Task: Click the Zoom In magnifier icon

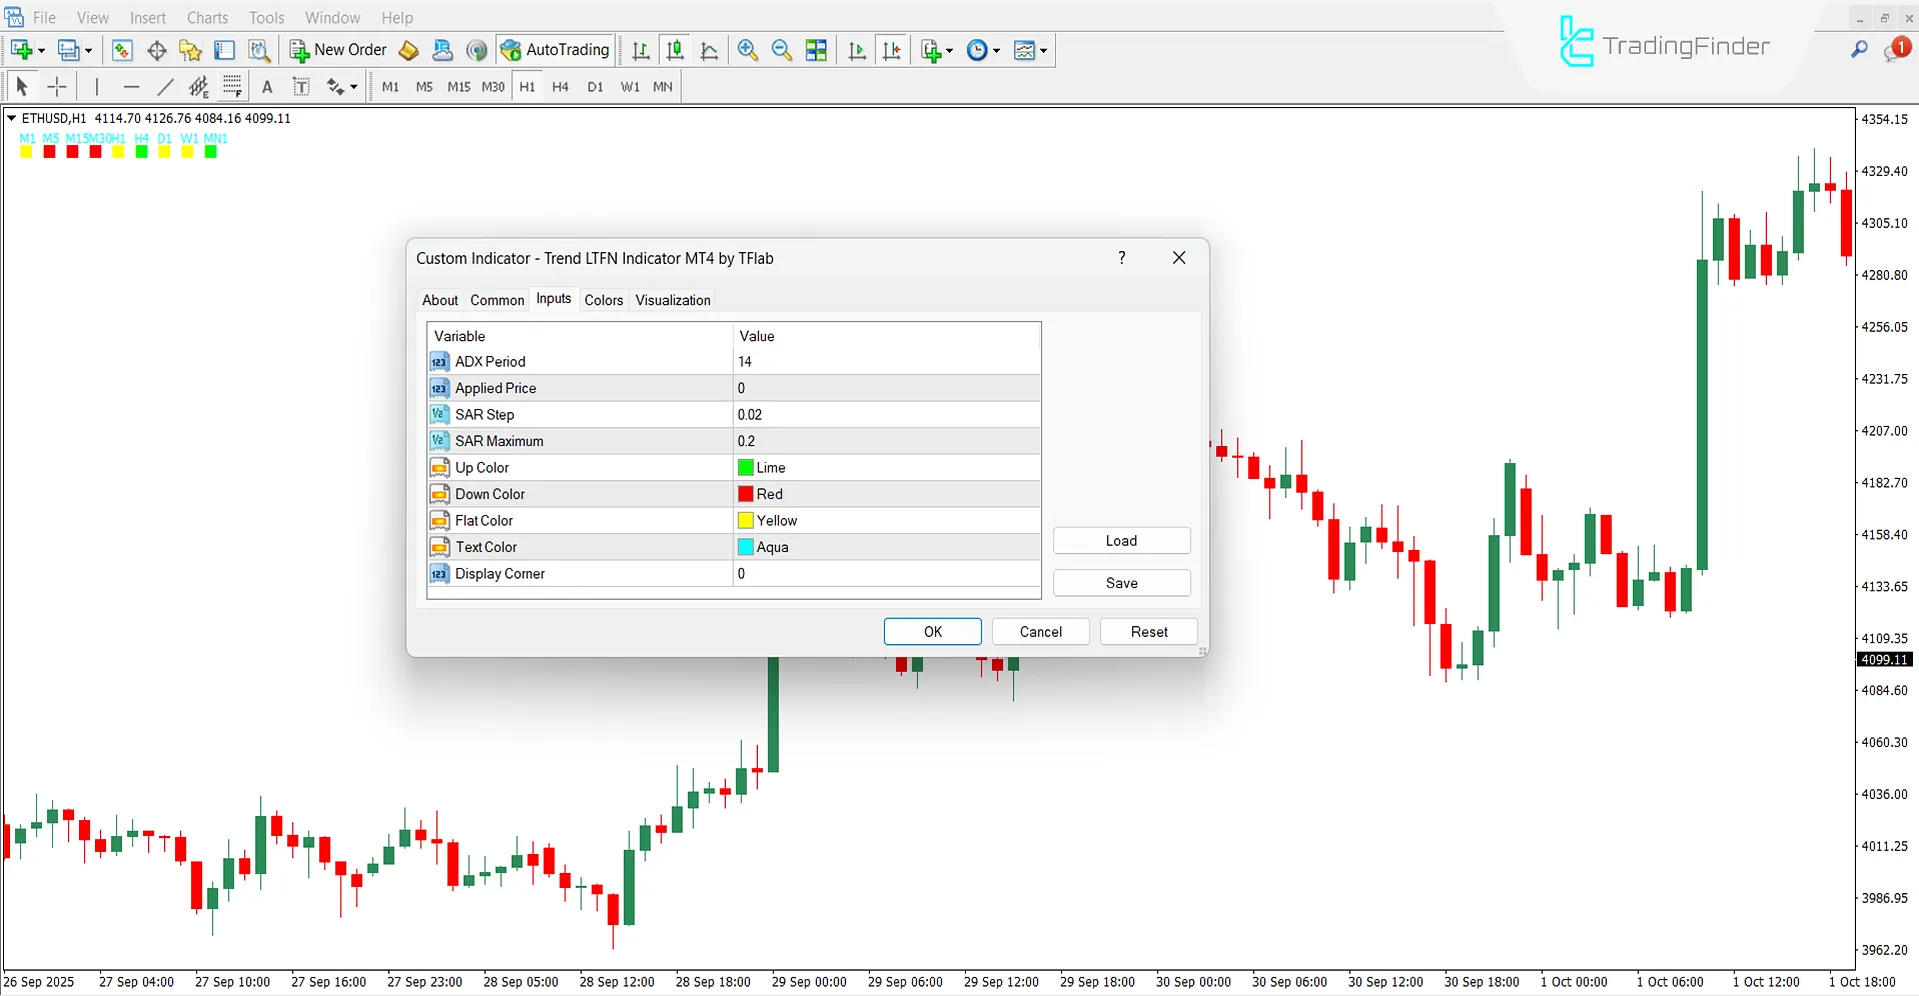Action: pos(746,50)
